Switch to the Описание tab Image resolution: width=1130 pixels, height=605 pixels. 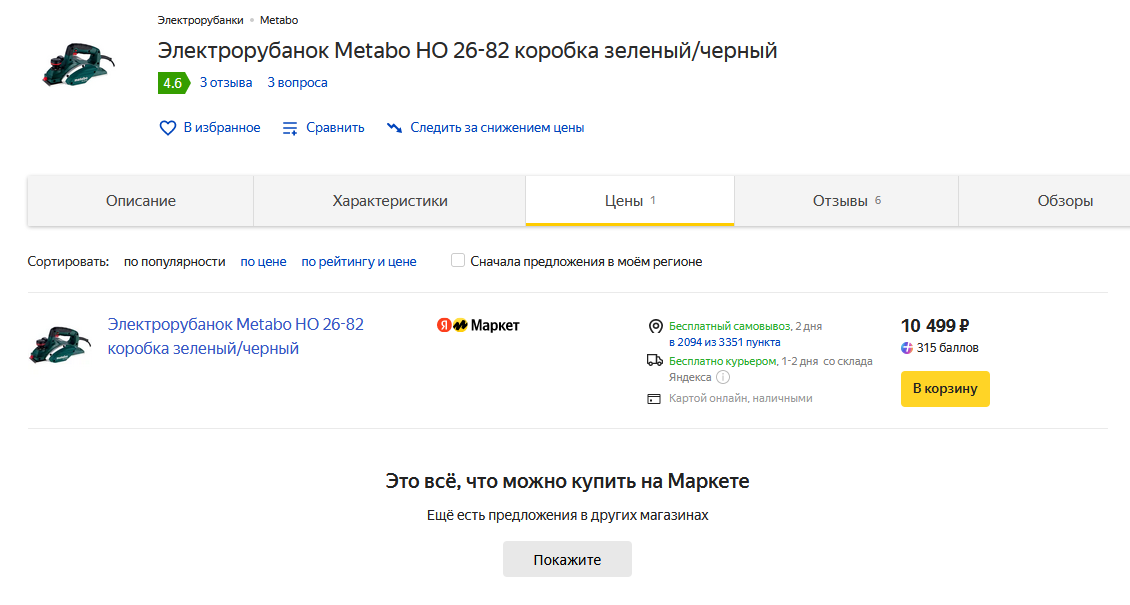tap(141, 201)
